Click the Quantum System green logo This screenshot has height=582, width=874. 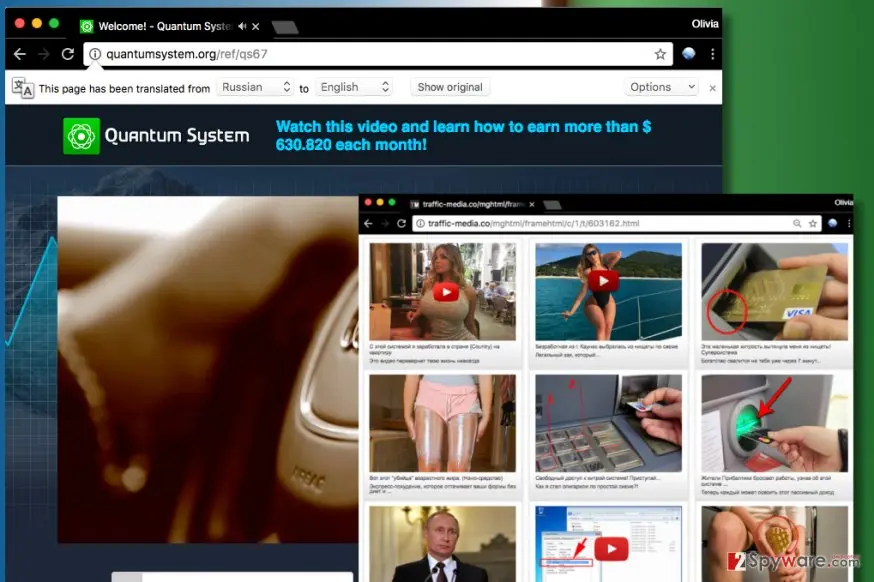click(x=81, y=136)
